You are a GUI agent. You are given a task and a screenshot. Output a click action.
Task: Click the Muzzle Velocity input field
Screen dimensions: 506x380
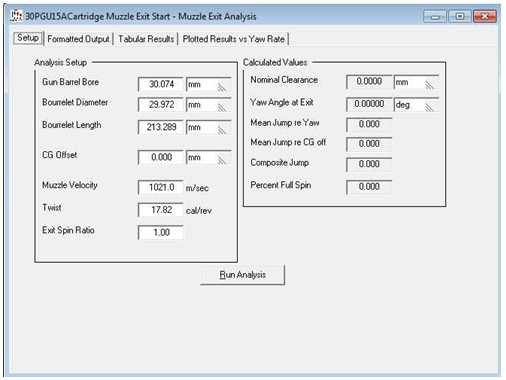tap(161, 187)
